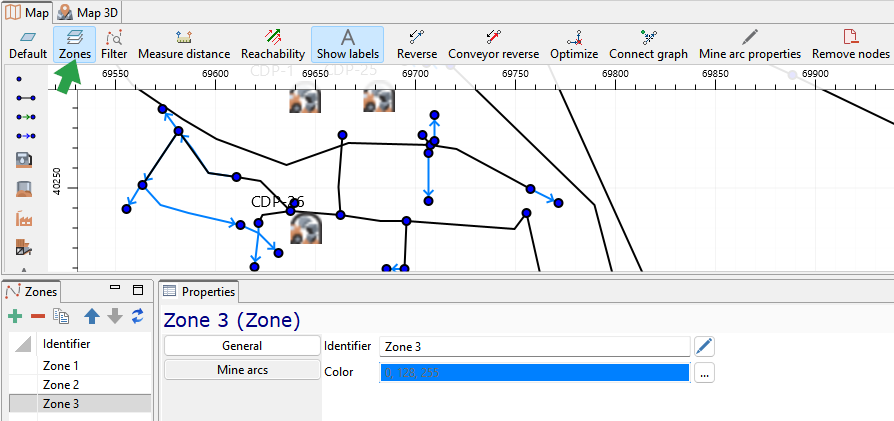The width and height of the screenshot is (894, 421).
Task: Click the Identifier column header
Action: (x=94, y=344)
